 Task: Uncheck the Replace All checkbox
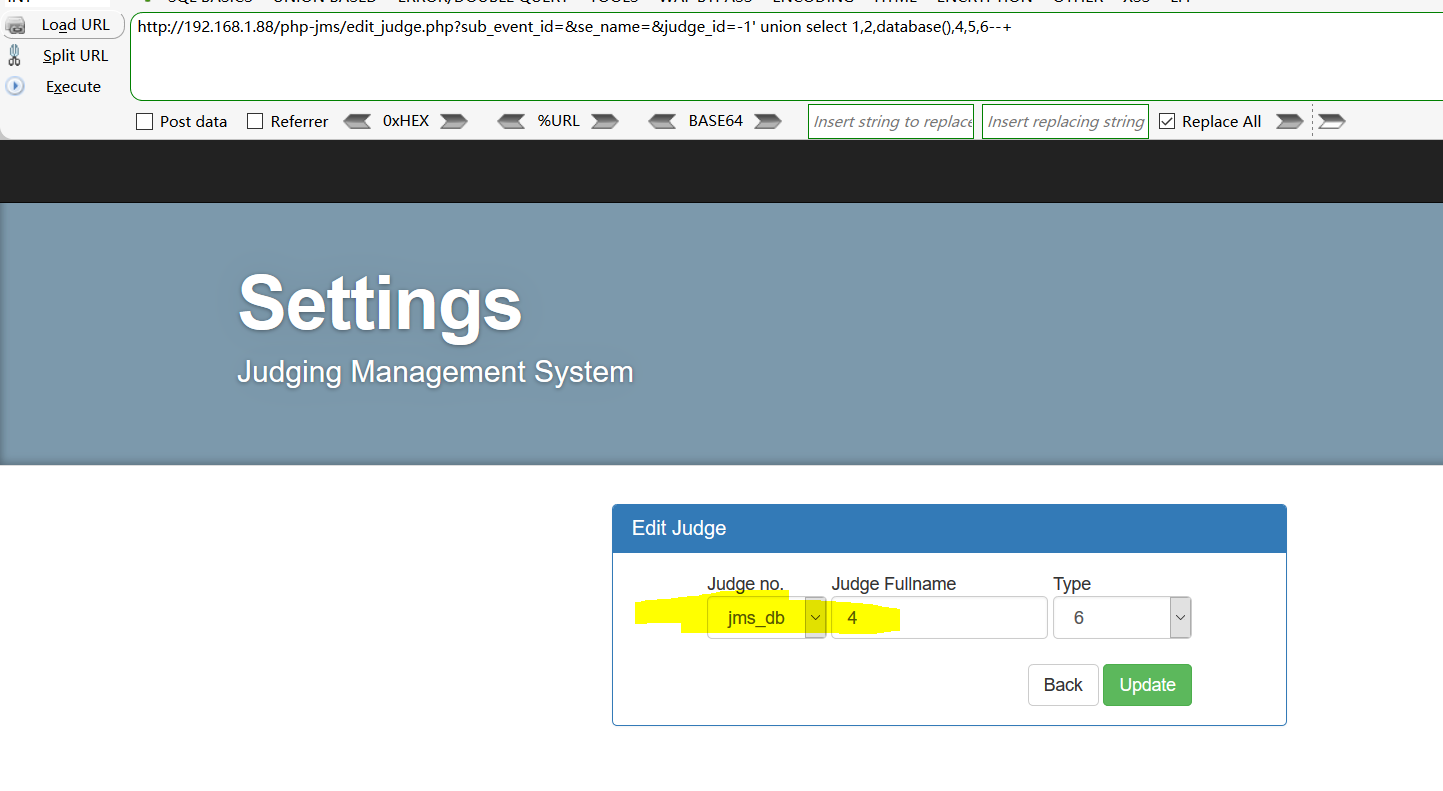pyautogui.click(x=1167, y=121)
